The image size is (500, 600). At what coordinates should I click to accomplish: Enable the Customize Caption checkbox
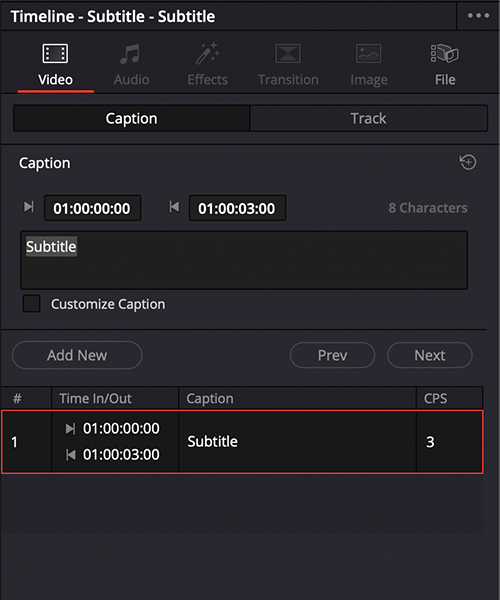pyautogui.click(x=31, y=304)
